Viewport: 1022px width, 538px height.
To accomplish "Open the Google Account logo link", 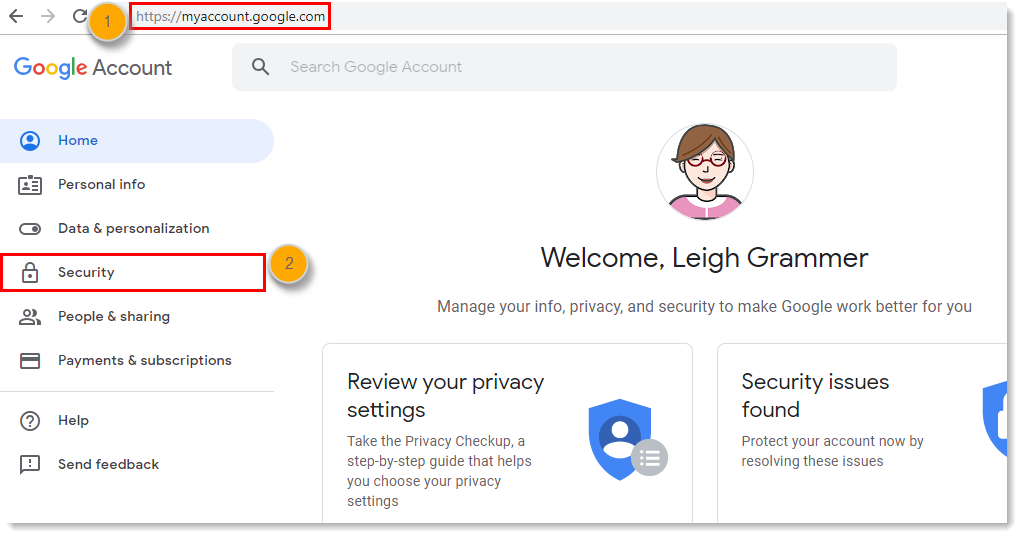I will (x=93, y=67).
